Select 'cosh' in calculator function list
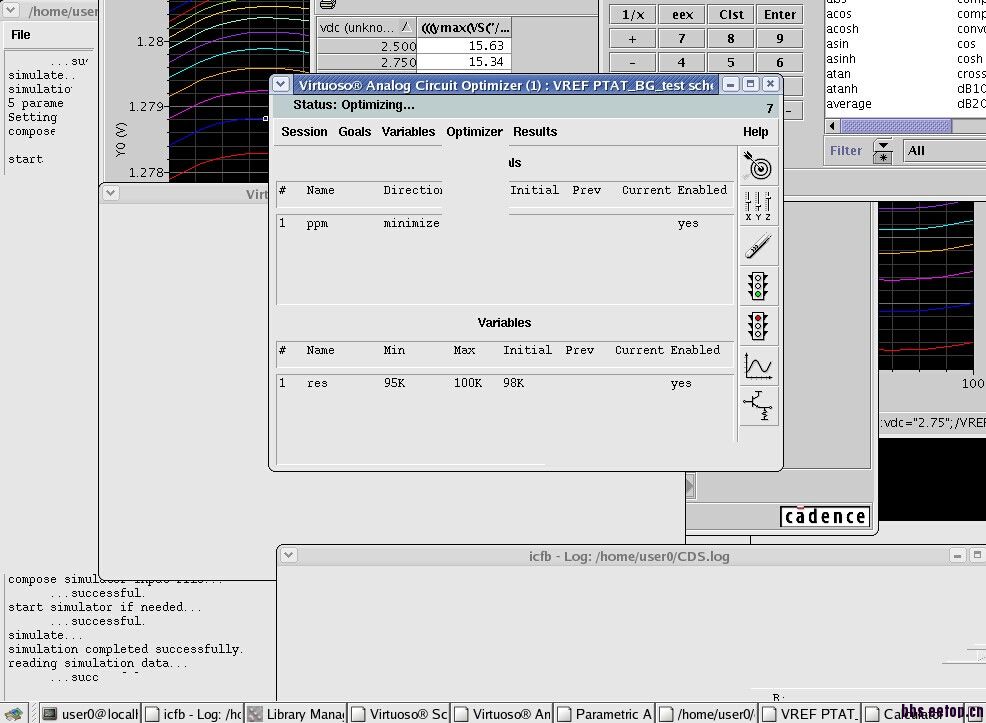 [x=969, y=59]
